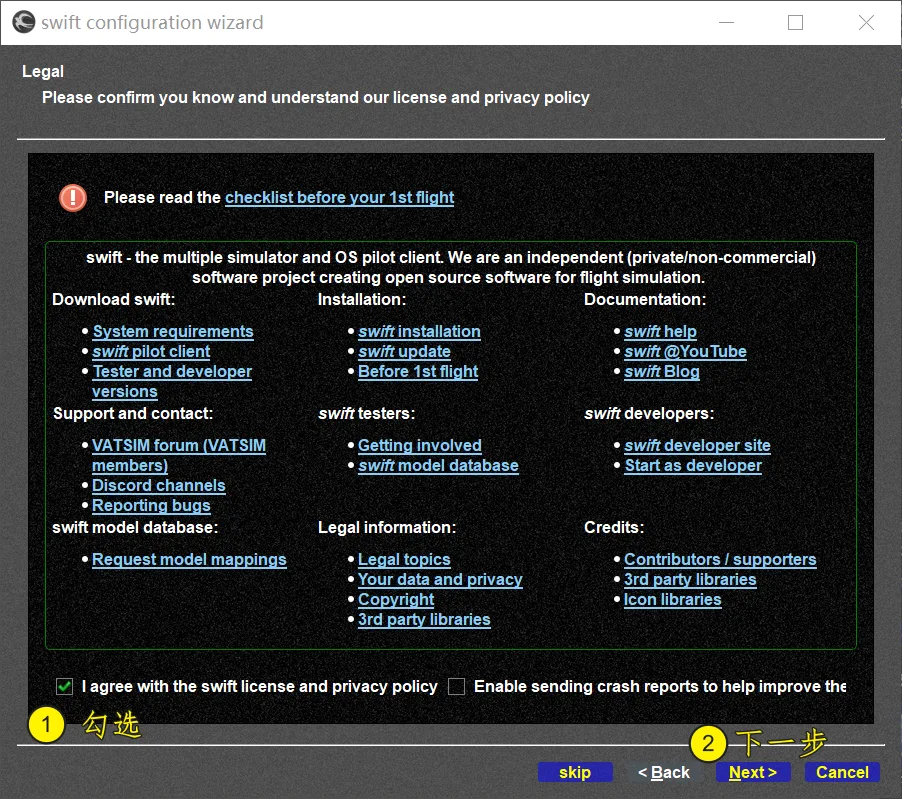Uncheck the swift license agreement checkbox
Viewport: 902px width, 799px height.
[x=64, y=686]
